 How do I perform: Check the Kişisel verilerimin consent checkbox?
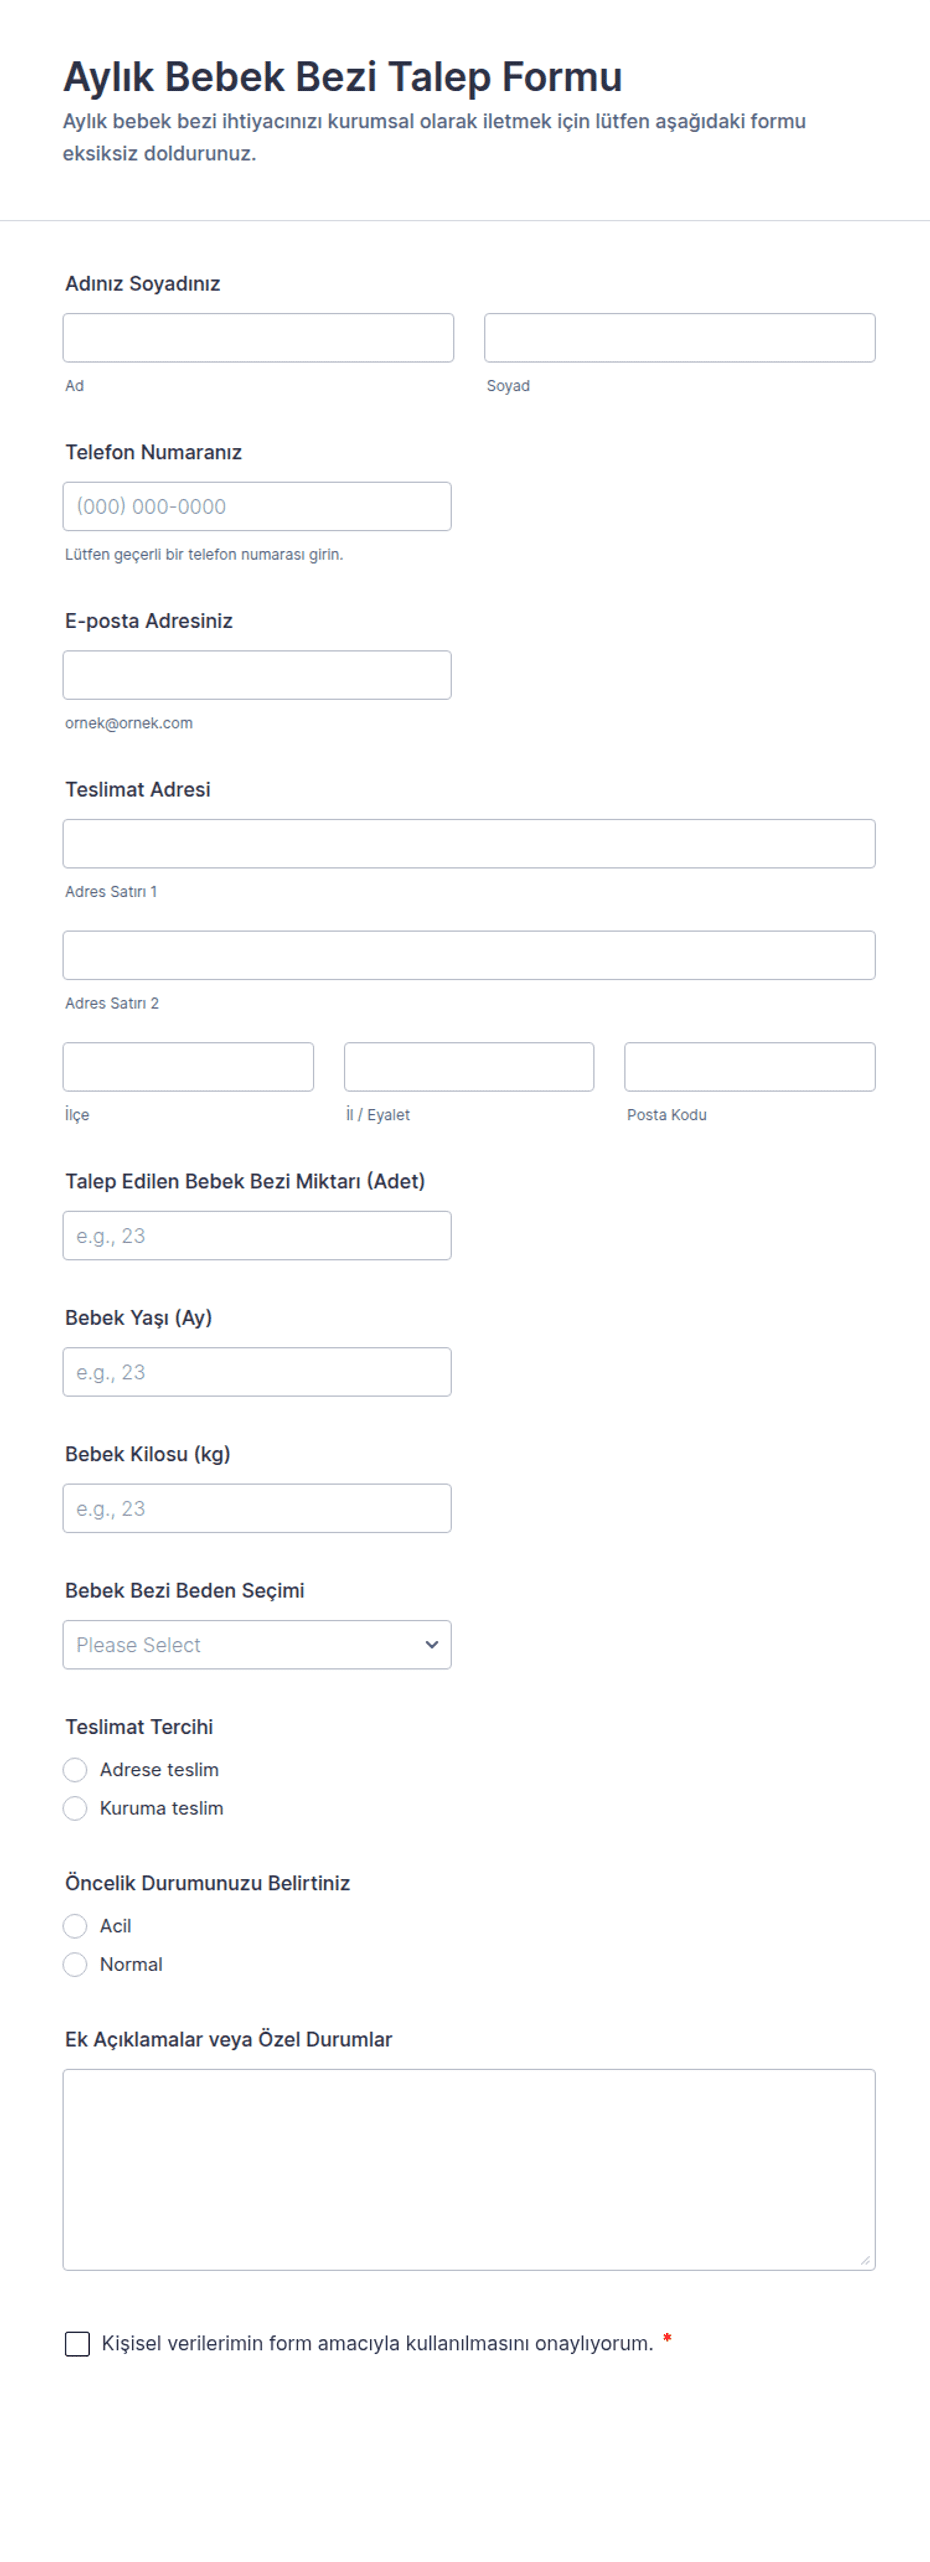click(77, 2344)
